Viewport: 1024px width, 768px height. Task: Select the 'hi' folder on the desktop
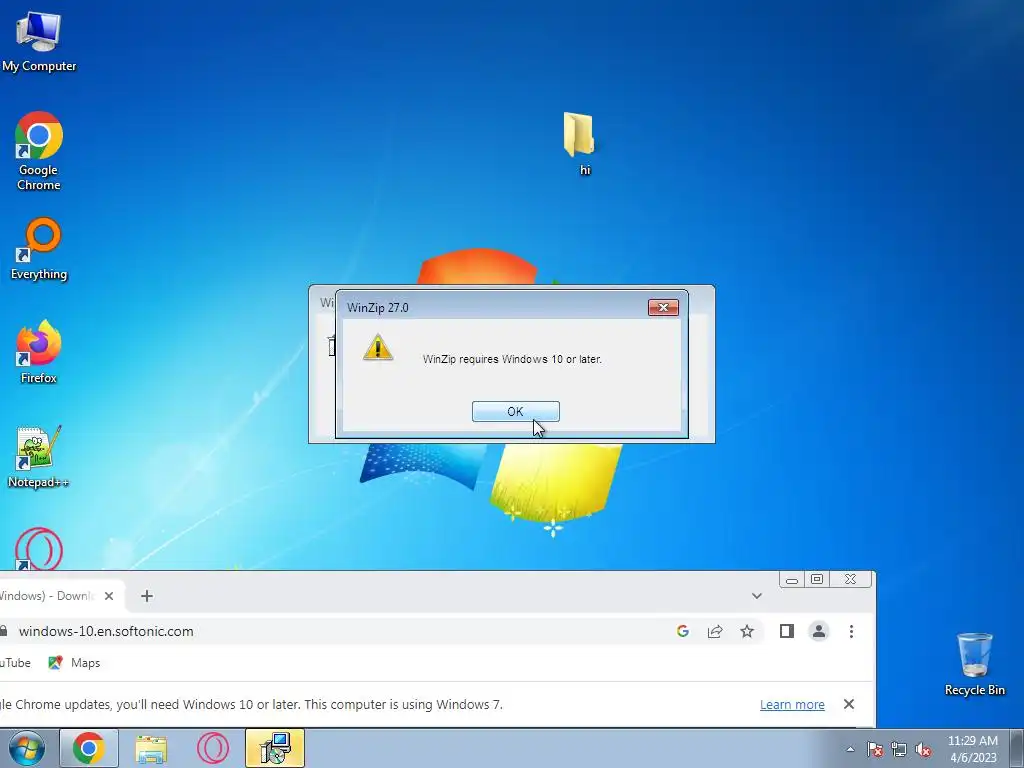coord(579,143)
